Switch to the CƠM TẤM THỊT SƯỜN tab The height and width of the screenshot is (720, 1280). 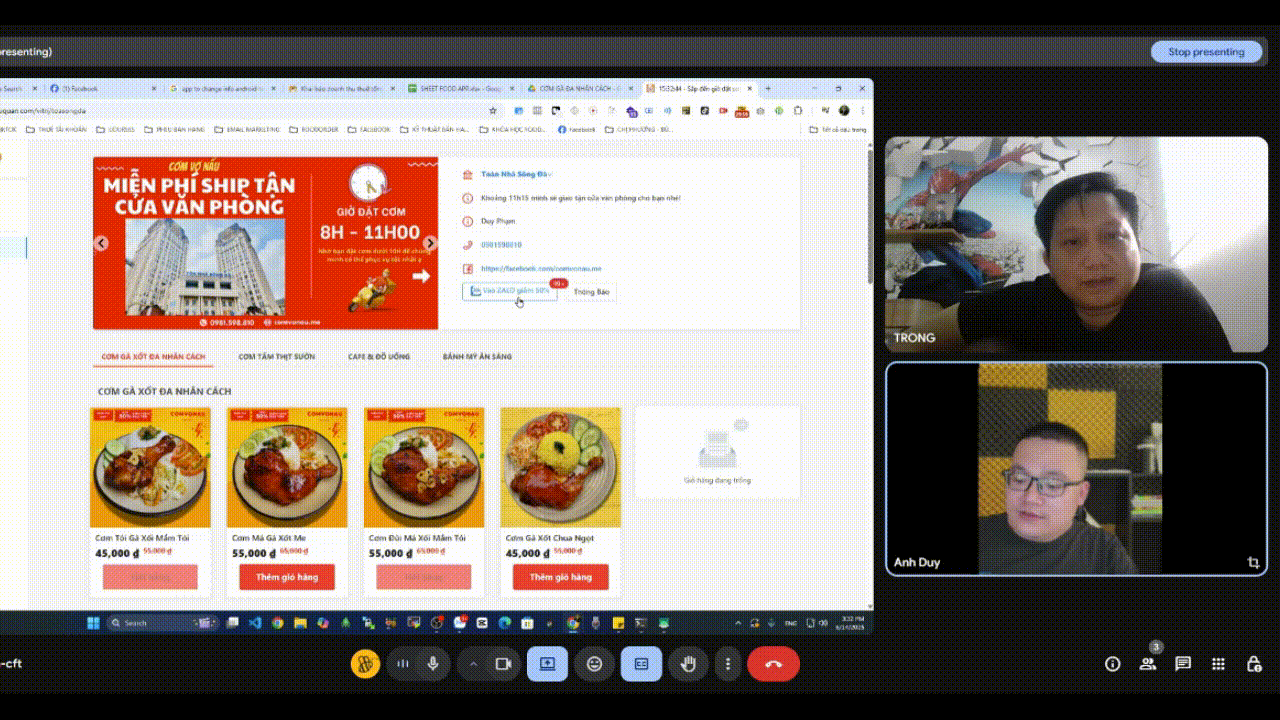(x=276, y=357)
